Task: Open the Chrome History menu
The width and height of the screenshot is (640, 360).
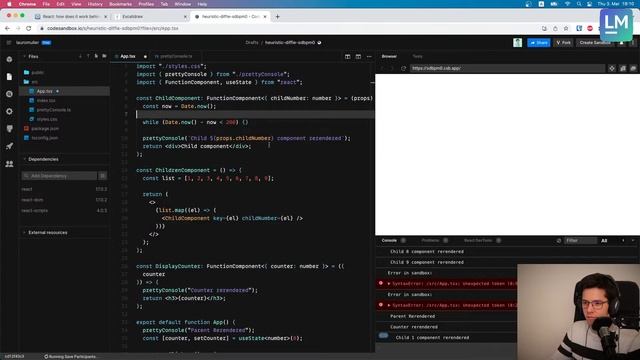Action: click(95, 4)
